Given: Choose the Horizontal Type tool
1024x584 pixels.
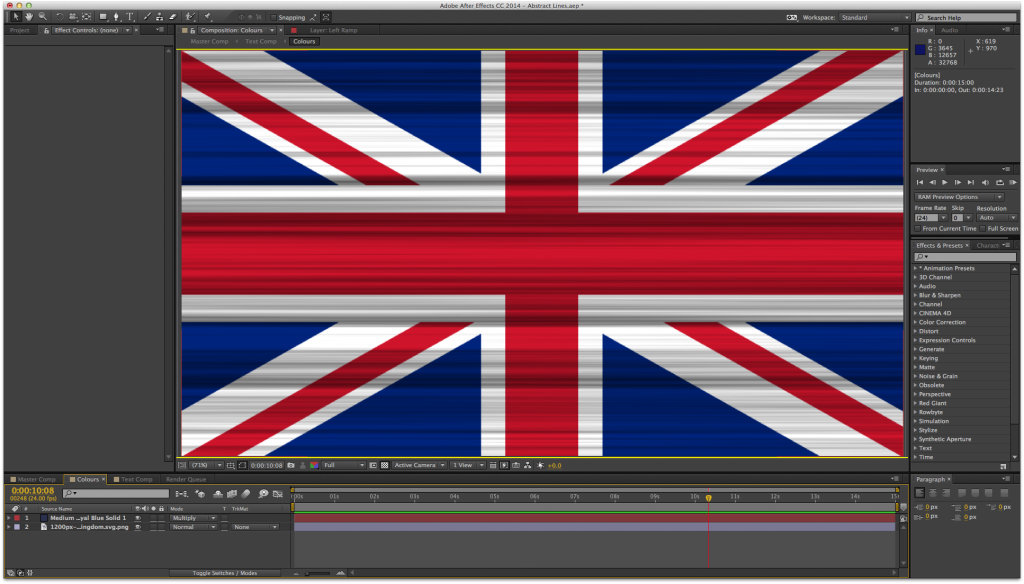Looking at the screenshot, I should [130, 17].
